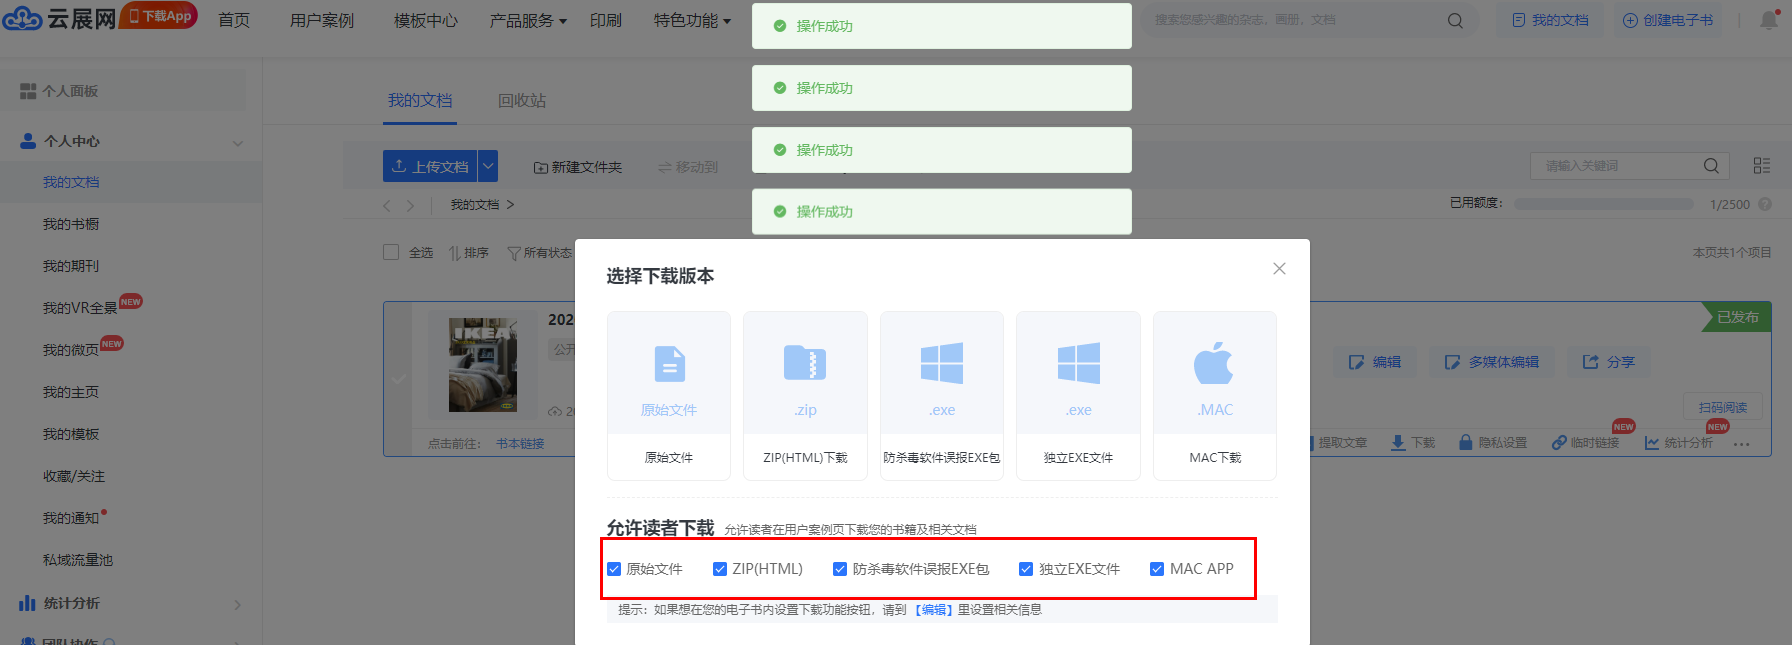This screenshot has width=1792, height=645.
Task: Click the IKEA document thumbnail
Action: pyautogui.click(x=482, y=365)
